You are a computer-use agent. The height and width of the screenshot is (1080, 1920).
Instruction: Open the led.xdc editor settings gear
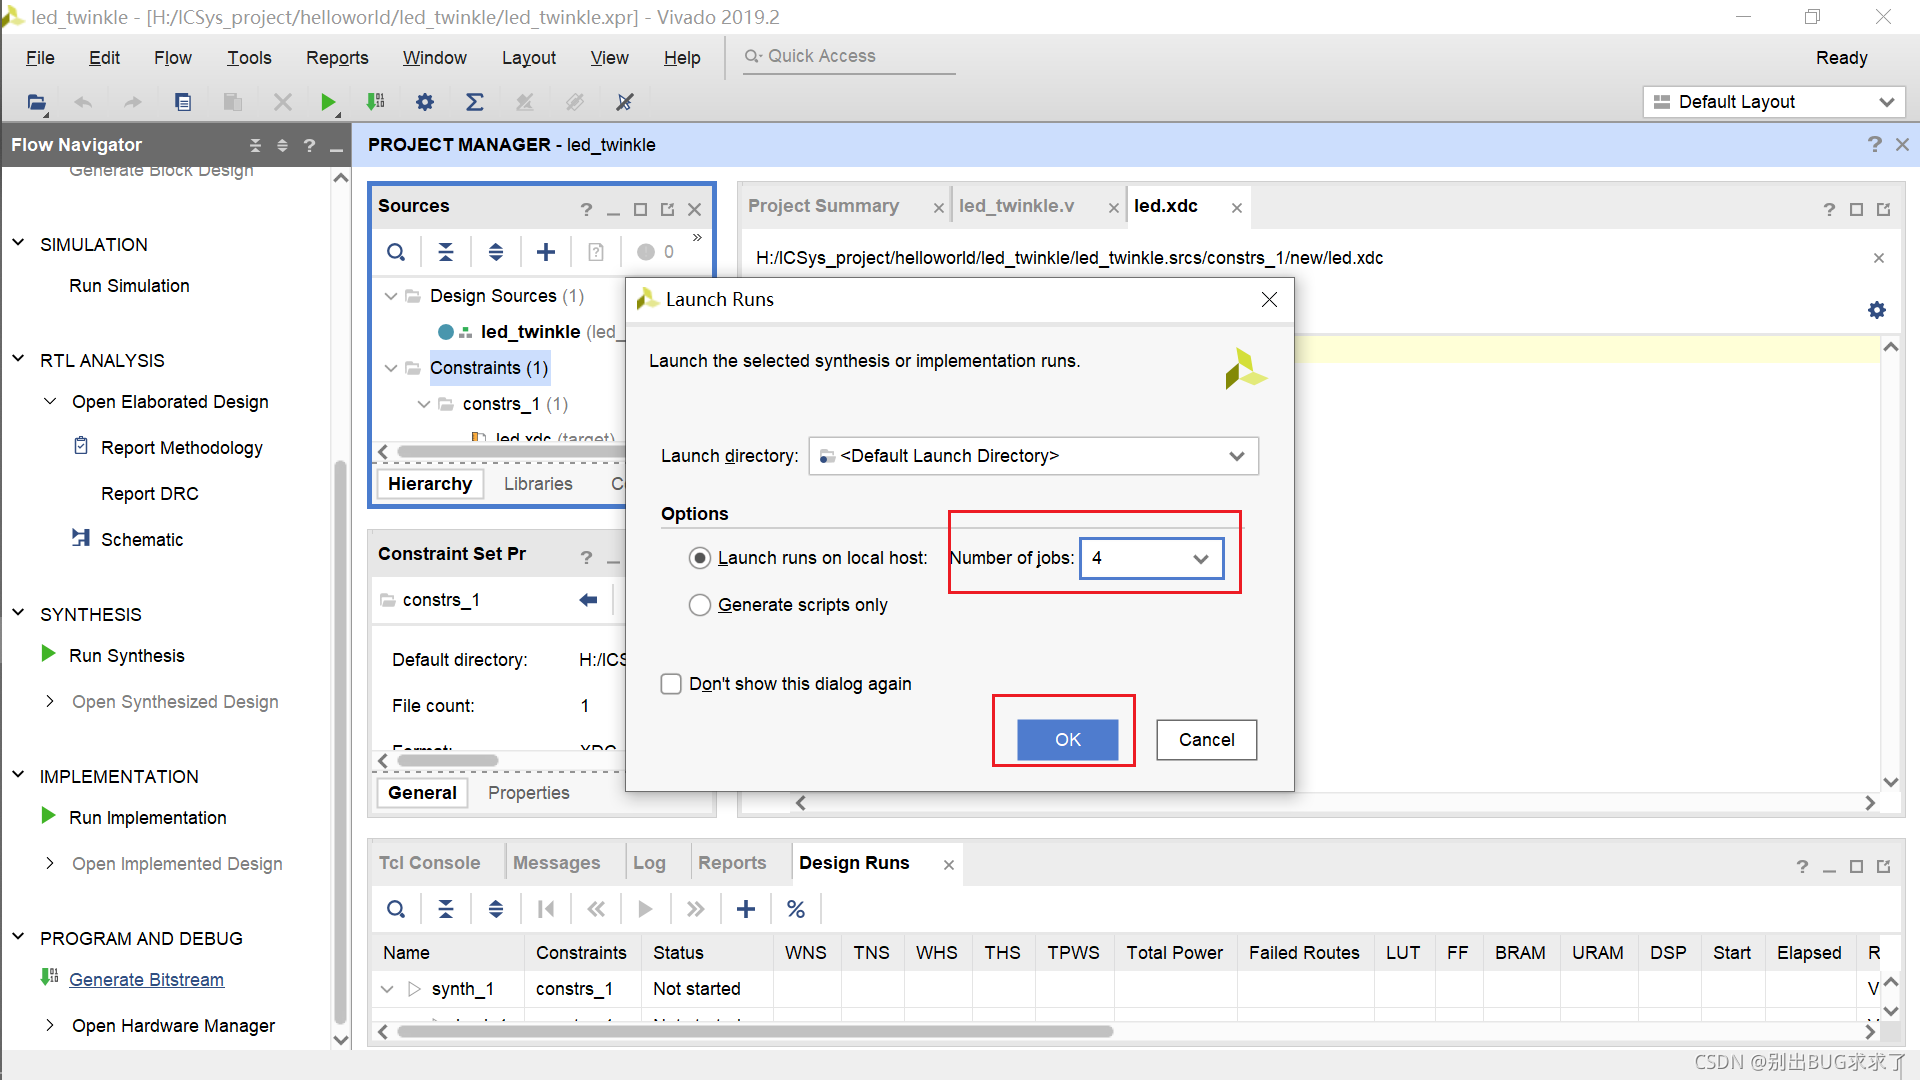tap(1877, 310)
